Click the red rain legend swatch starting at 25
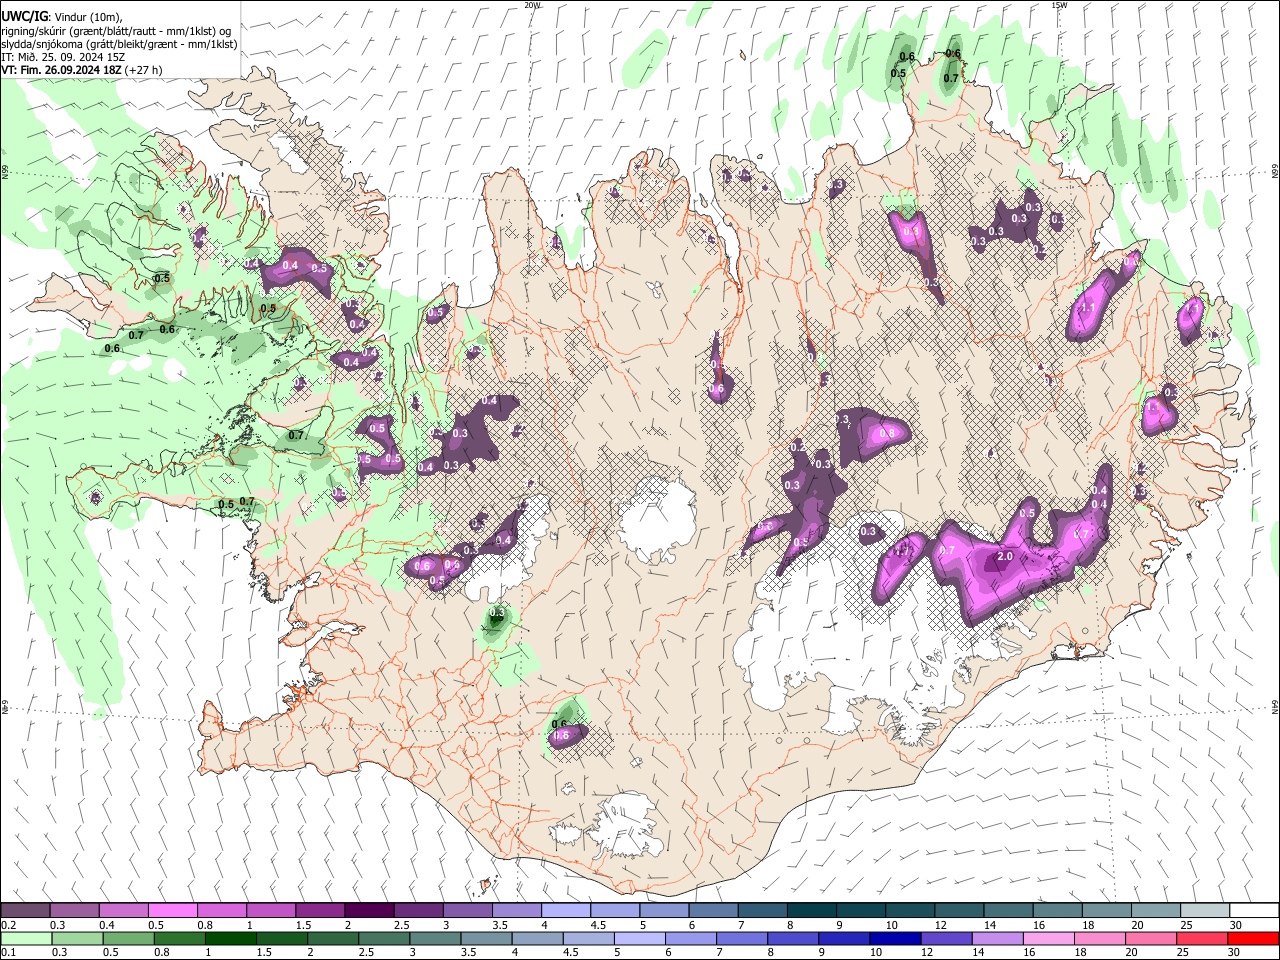 (1200, 938)
